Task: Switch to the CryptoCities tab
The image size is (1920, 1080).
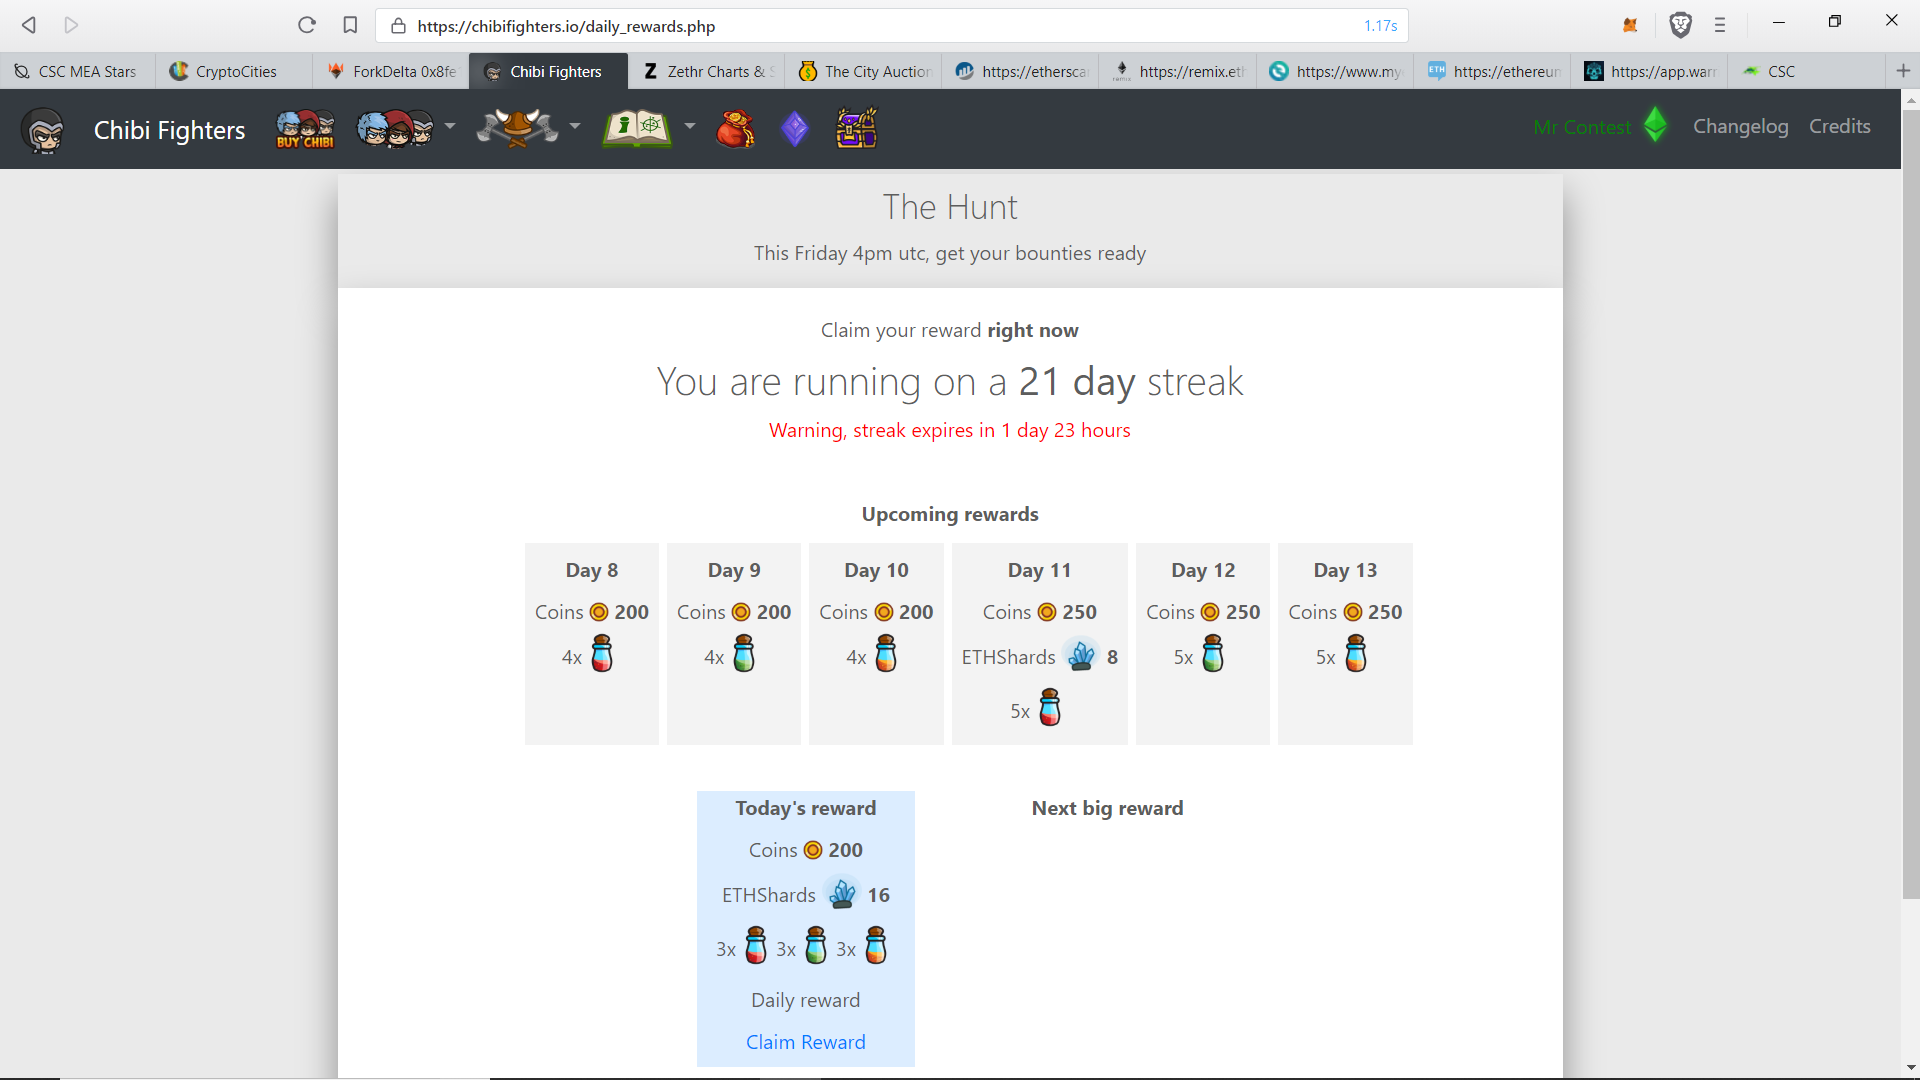Action: pyautogui.click(x=235, y=71)
